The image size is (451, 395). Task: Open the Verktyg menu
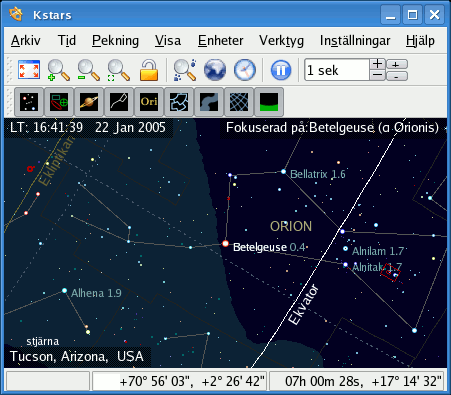coord(281,41)
